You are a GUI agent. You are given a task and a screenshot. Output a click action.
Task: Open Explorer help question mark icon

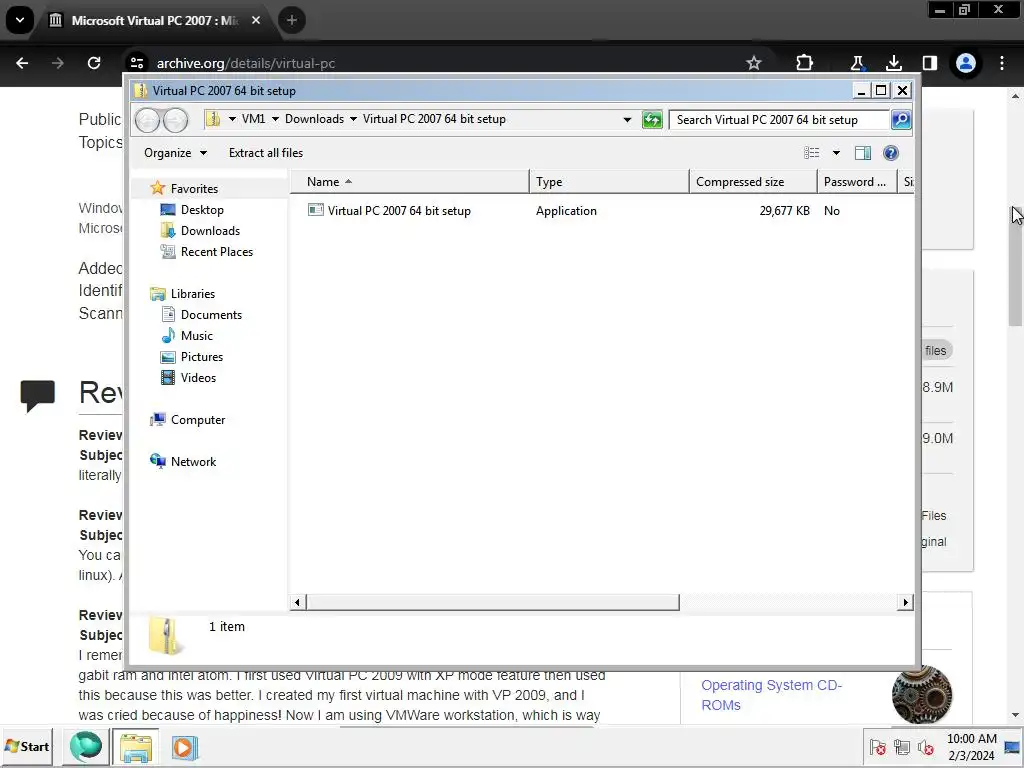point(891,153)
